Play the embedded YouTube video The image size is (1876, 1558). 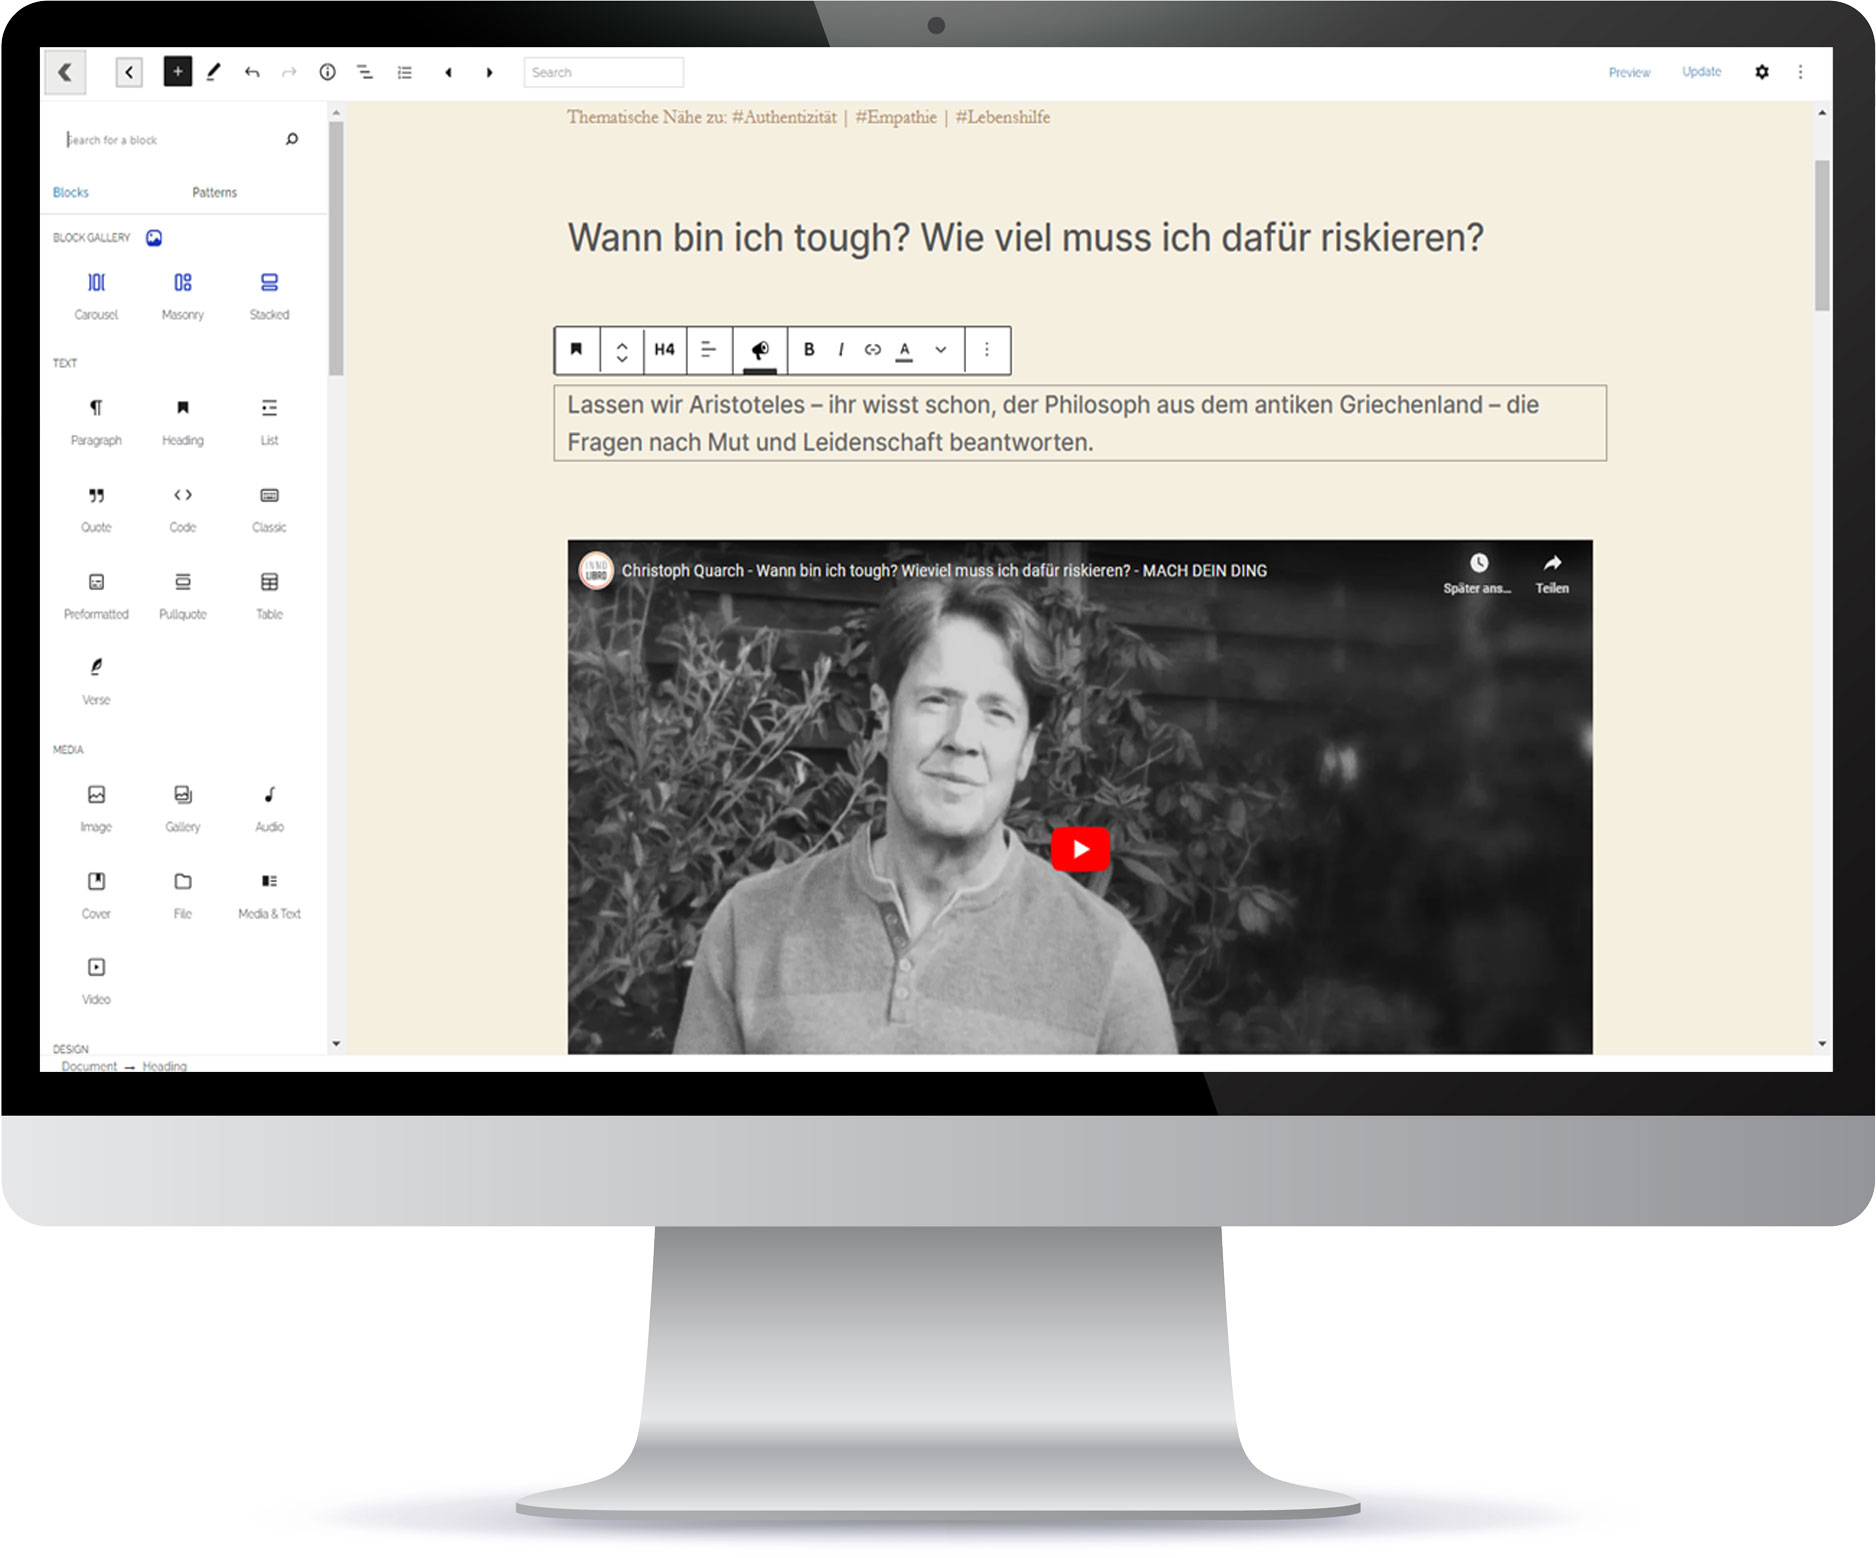click(1080, 849)
